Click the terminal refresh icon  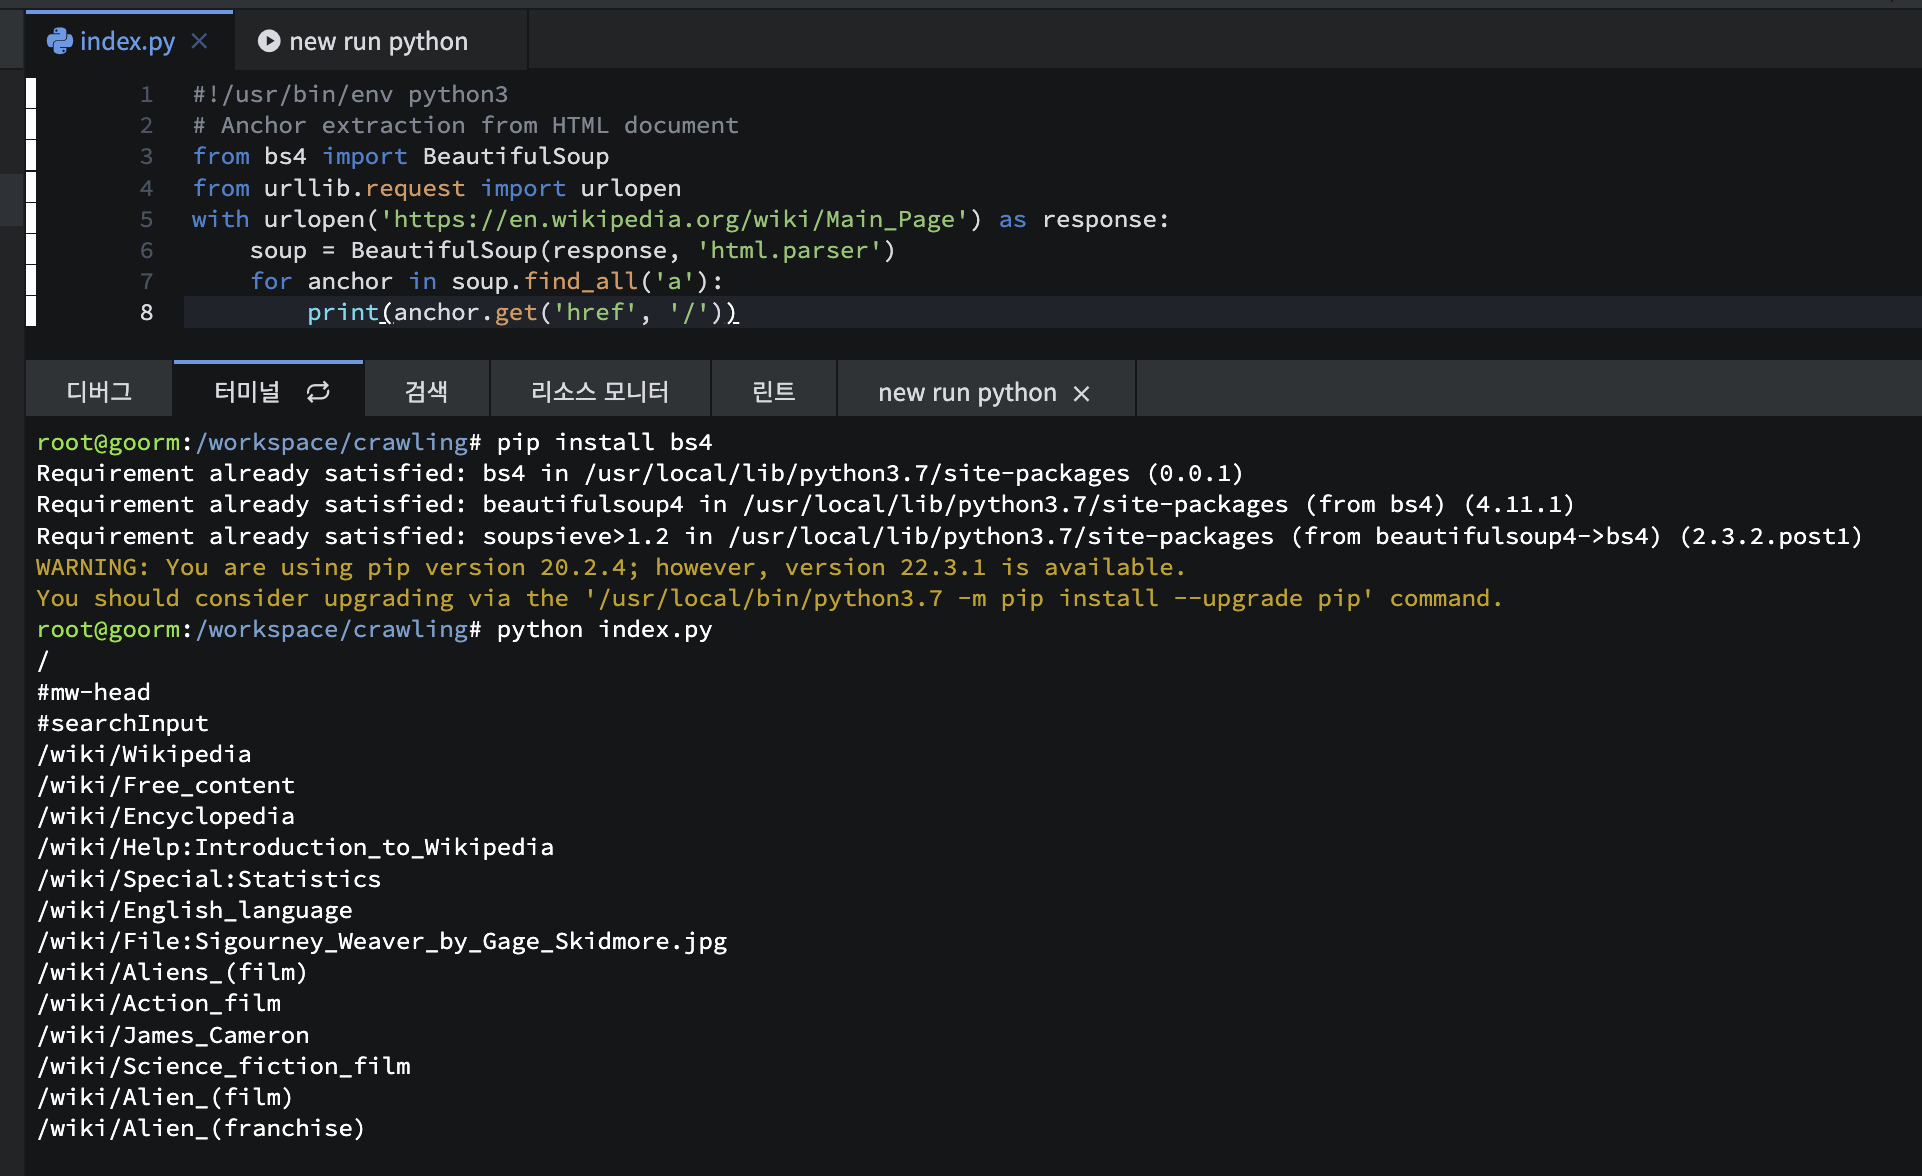318,392
